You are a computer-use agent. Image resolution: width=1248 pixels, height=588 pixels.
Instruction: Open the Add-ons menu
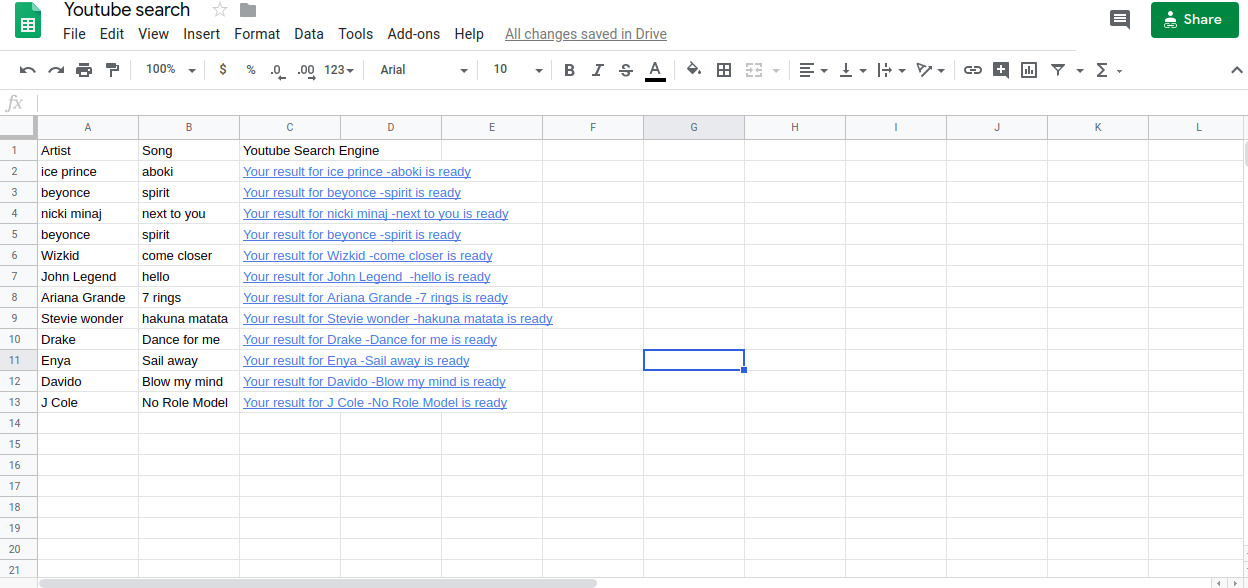click(x=413, y=33)
